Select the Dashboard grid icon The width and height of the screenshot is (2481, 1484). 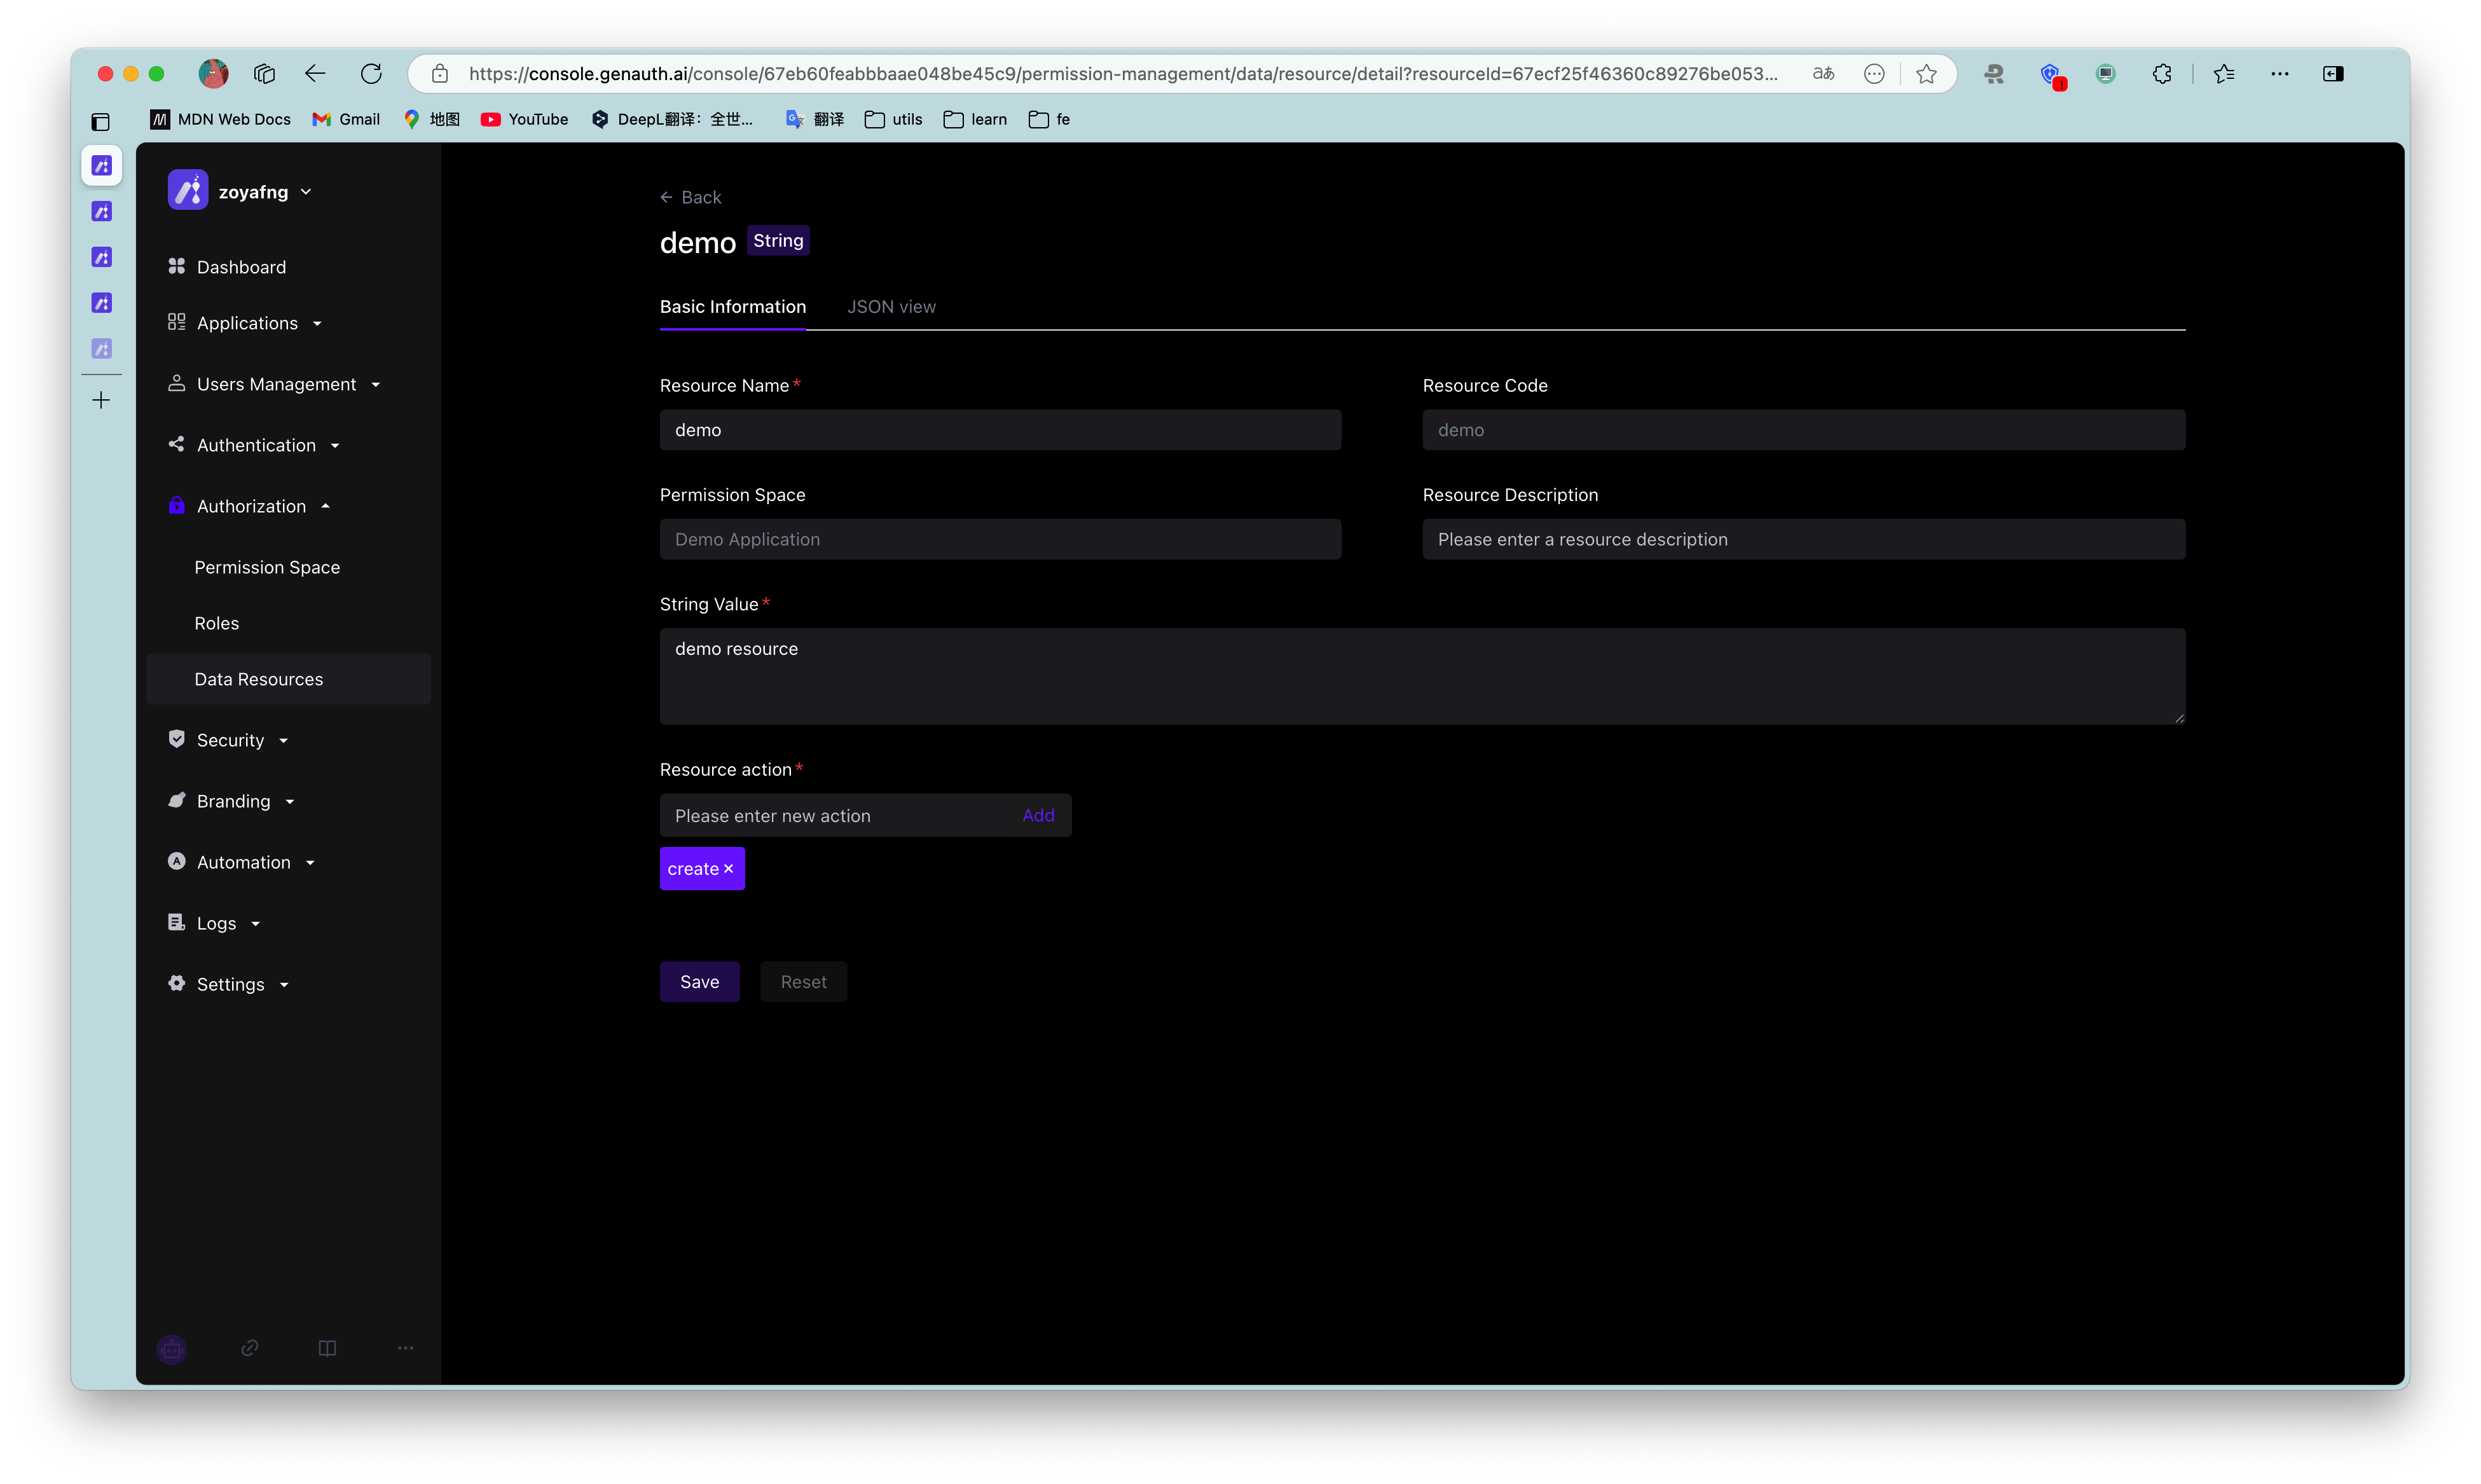click(177, 266)
